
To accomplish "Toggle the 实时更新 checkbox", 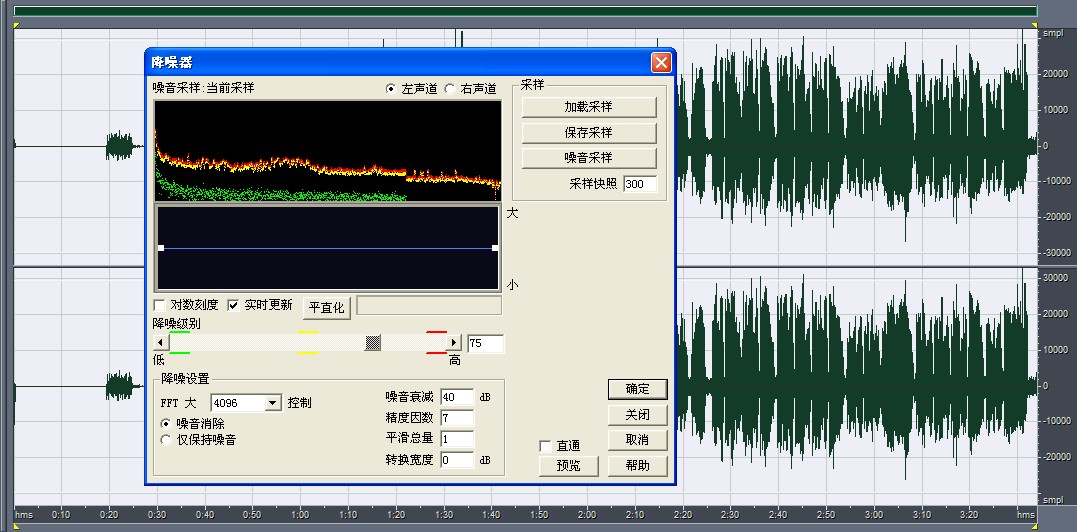I will tap(234, 305).
